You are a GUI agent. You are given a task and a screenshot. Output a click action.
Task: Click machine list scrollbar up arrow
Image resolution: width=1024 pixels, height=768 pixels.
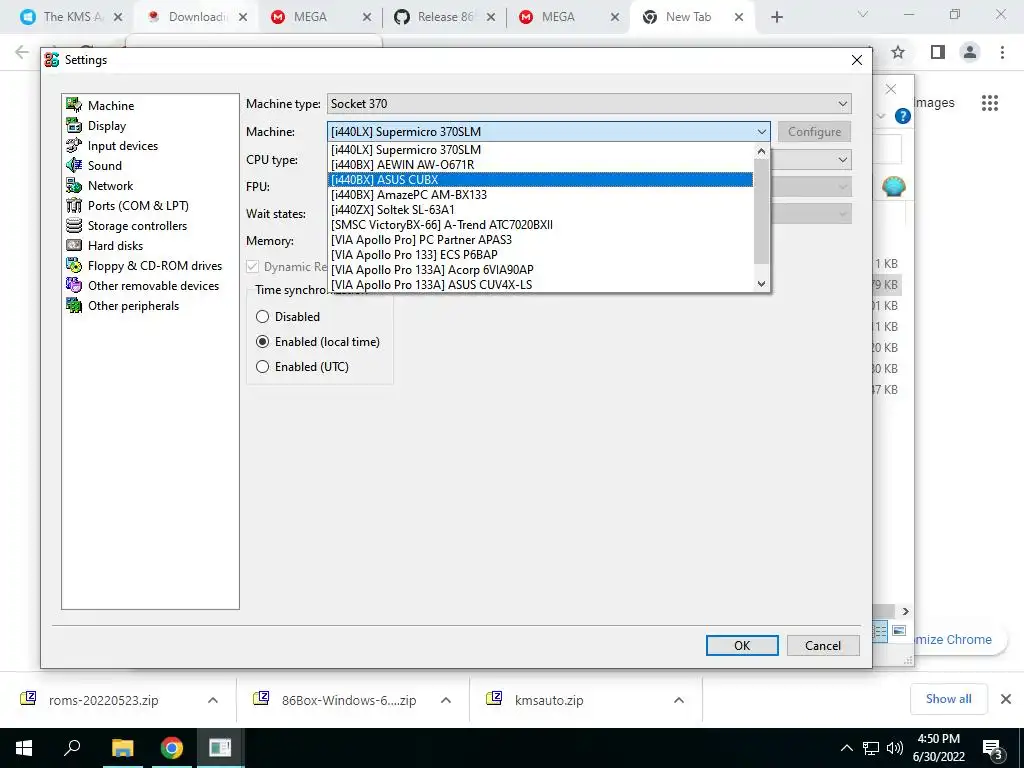click(x=761, y=151)
